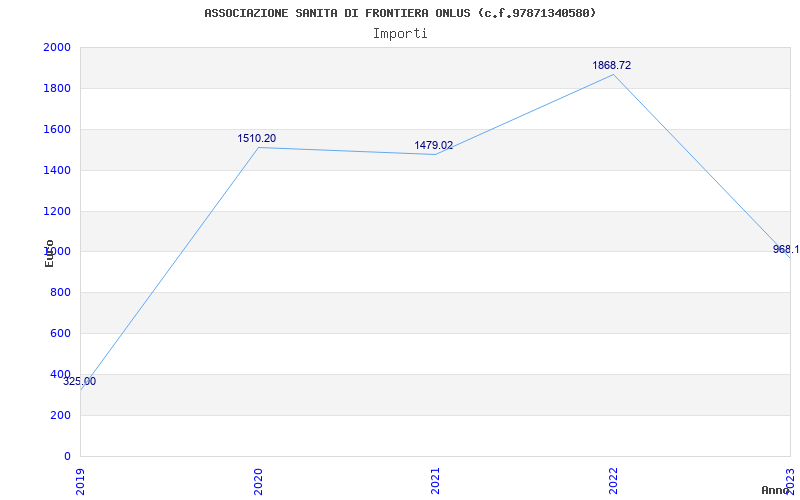This screenshot has width=800, height=500.
Task: Select the 1868.72 data label
Action: tap(611, 65)
